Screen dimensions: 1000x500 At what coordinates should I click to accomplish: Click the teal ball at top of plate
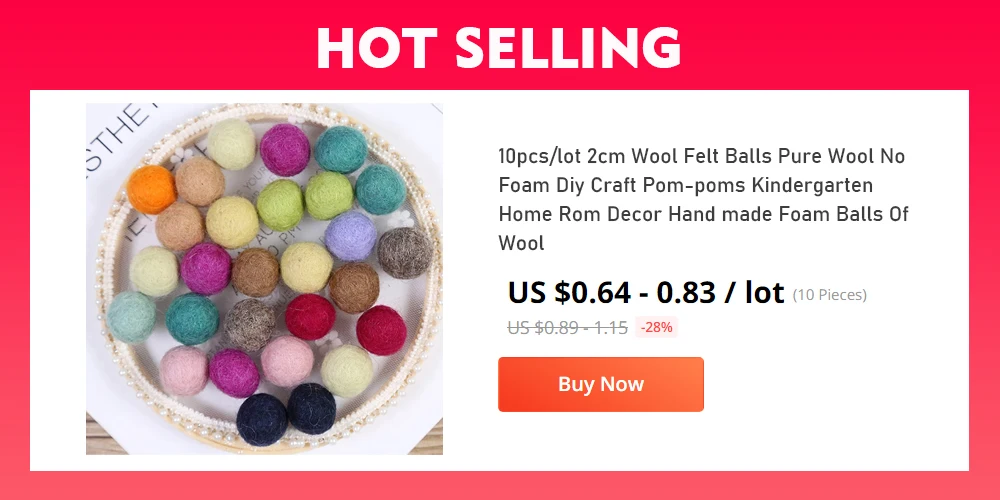[341, 150]
